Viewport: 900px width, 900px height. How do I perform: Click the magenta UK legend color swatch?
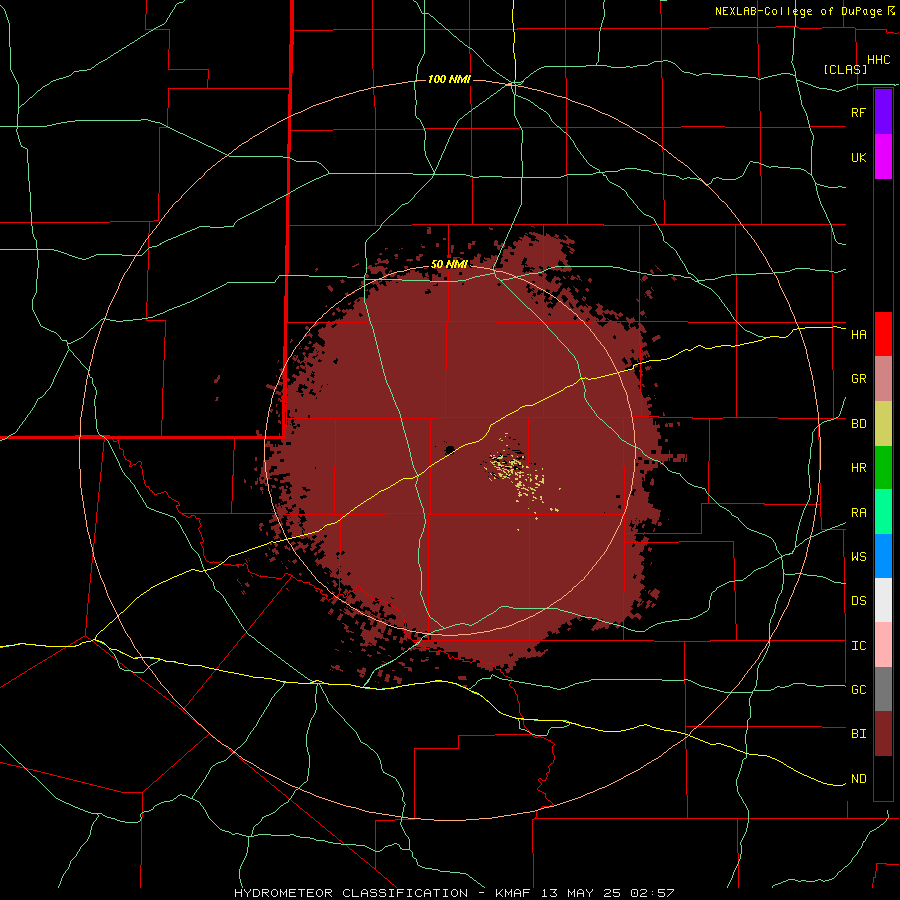tap(883, 157)
